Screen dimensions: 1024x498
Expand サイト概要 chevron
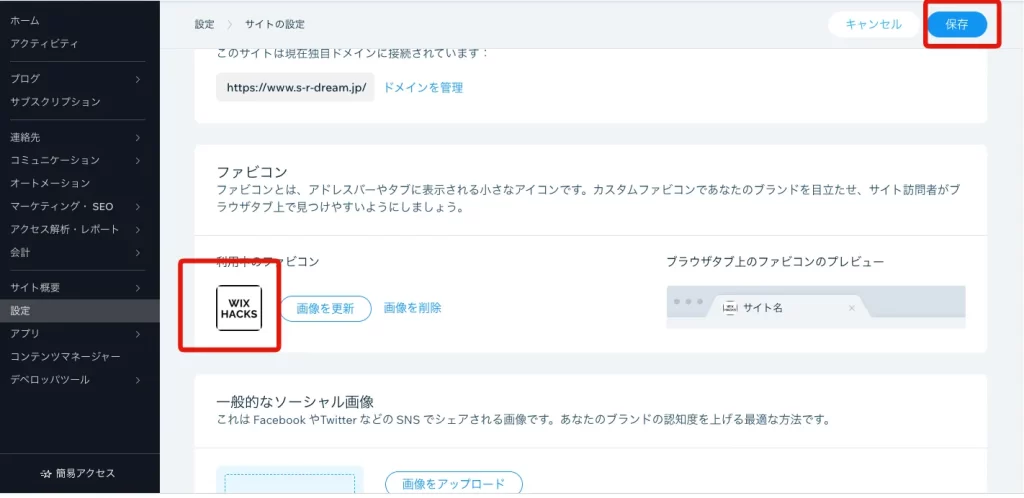[x=138, y=288]
